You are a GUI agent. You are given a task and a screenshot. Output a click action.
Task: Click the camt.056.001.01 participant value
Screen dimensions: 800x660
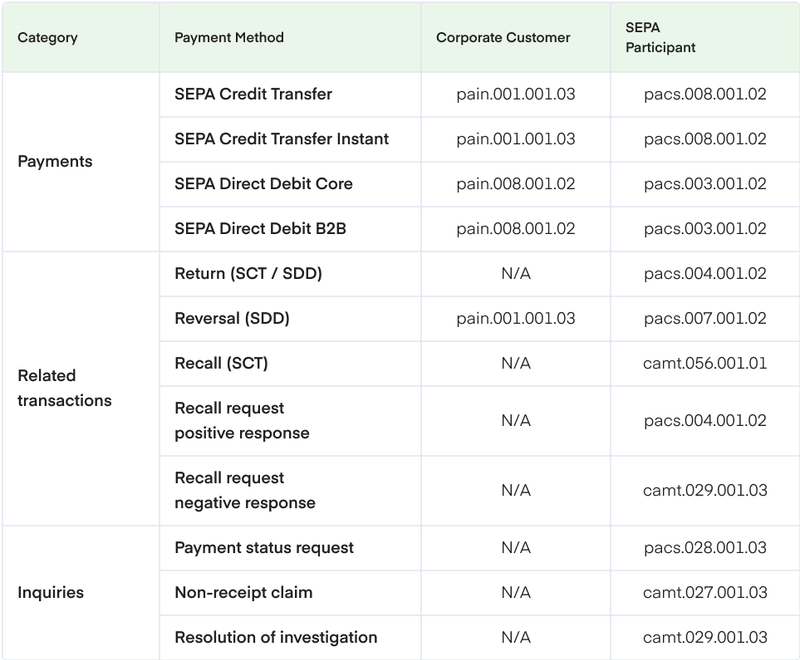pyautogui.click(x=705, y=363)
